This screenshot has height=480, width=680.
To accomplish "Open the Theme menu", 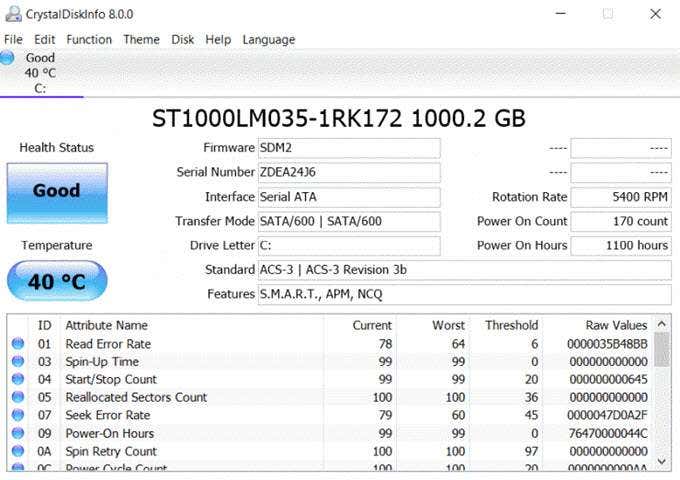I will point(141,40).
